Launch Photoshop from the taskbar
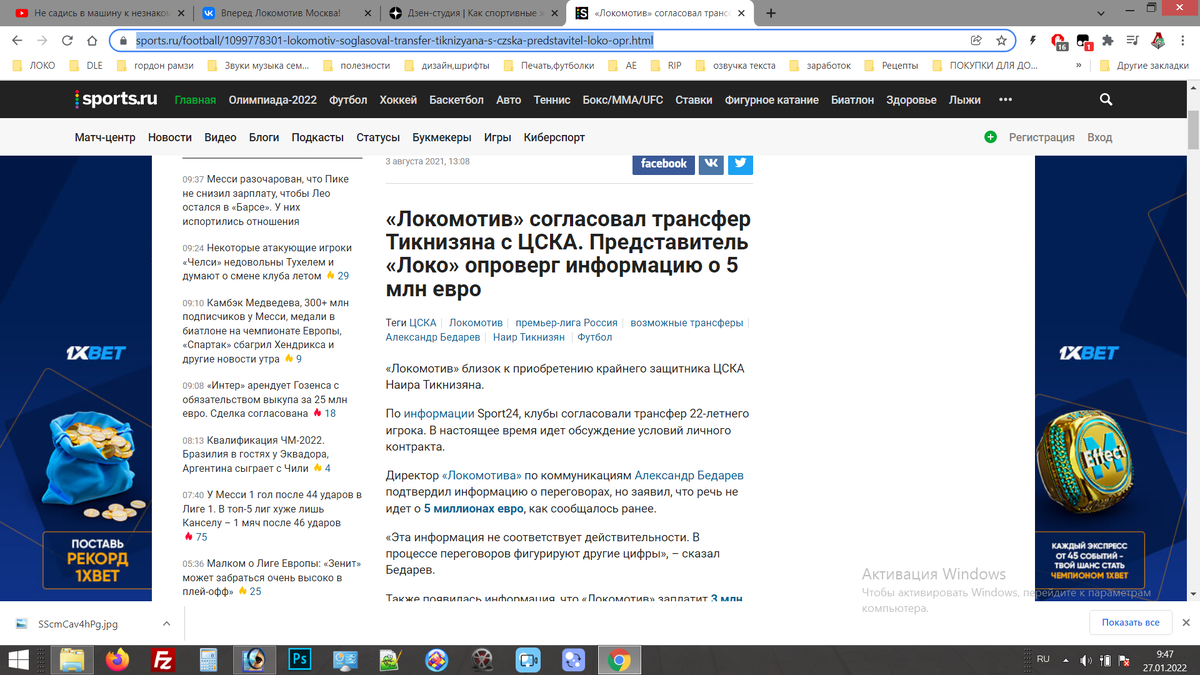 298,660
